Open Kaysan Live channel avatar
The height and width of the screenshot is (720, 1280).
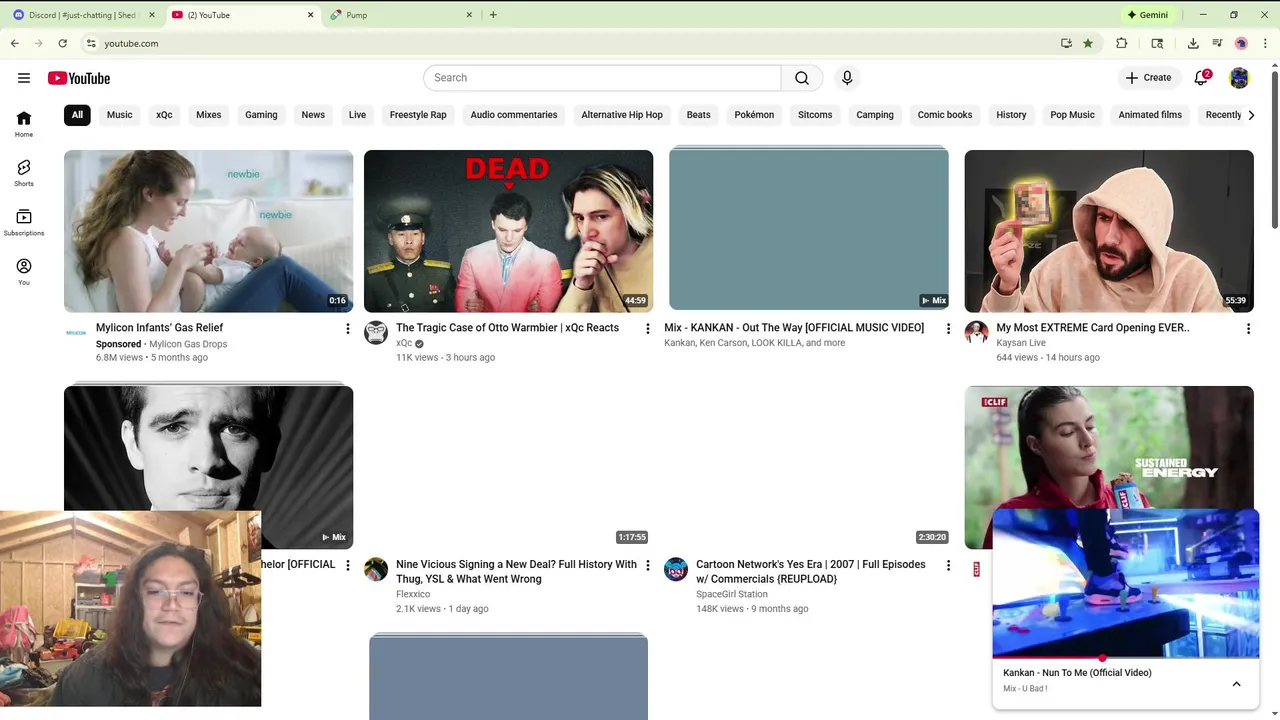click(976, 333)
